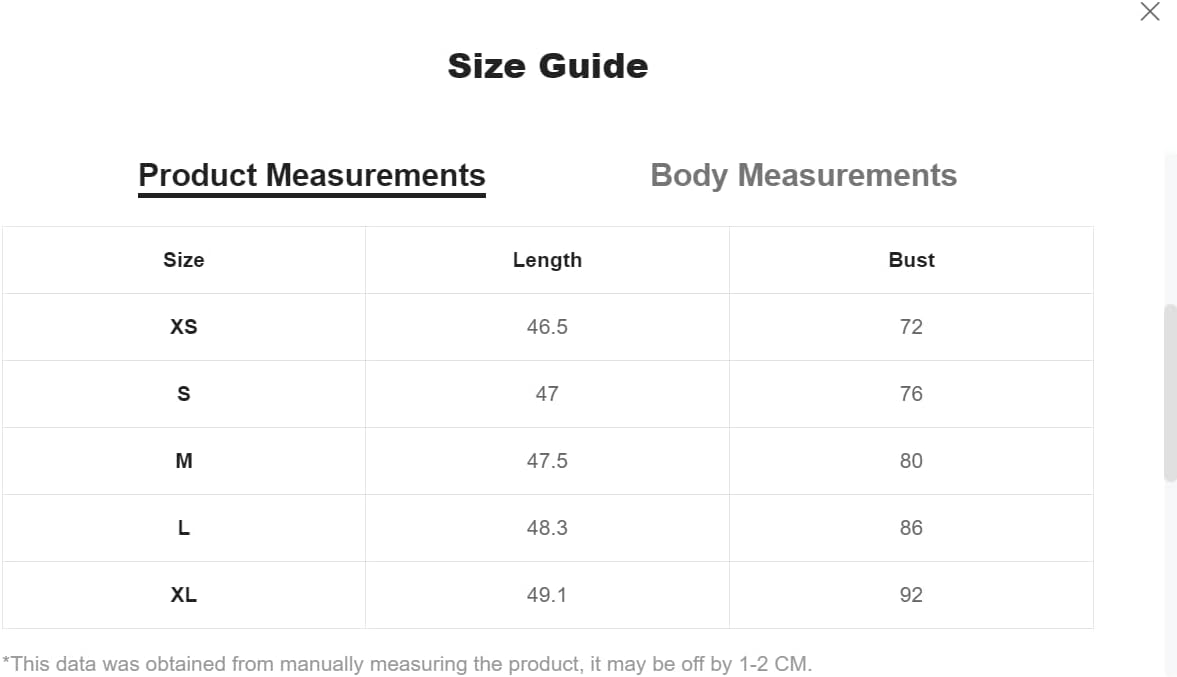Click the Length column header
The image size is (1177, 677).
547,260
